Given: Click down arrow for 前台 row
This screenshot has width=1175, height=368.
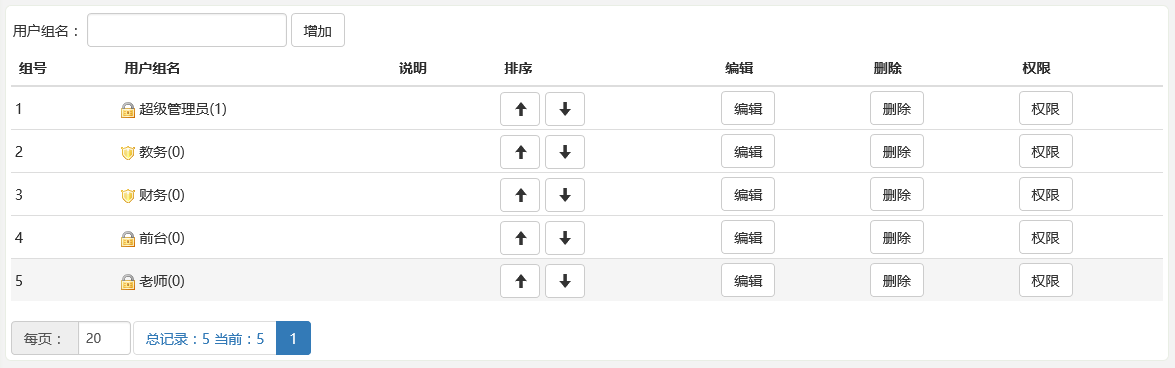Looking at the screenshot, I should coord(565,238).
